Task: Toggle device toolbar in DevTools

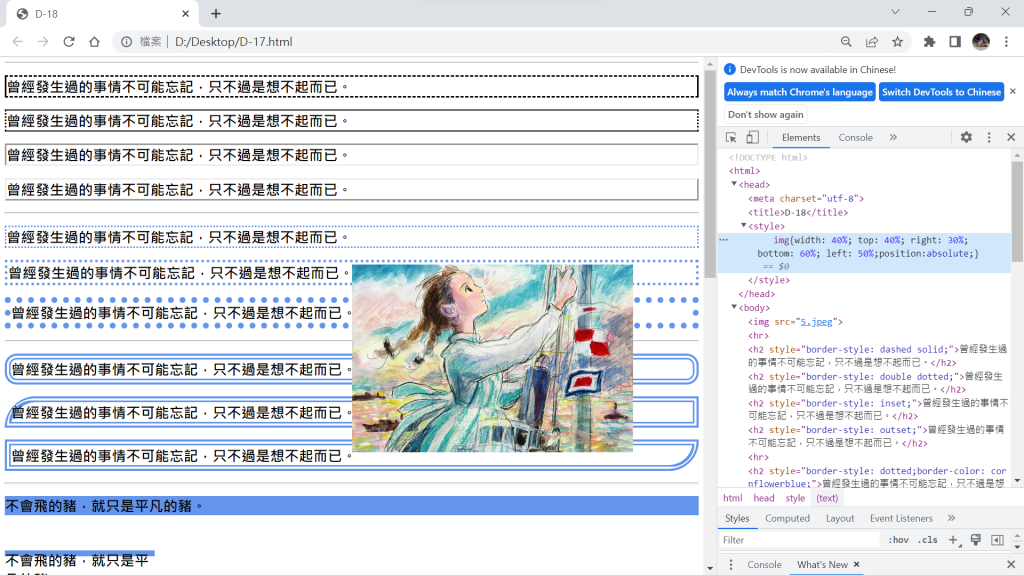Action: (752, 137)
